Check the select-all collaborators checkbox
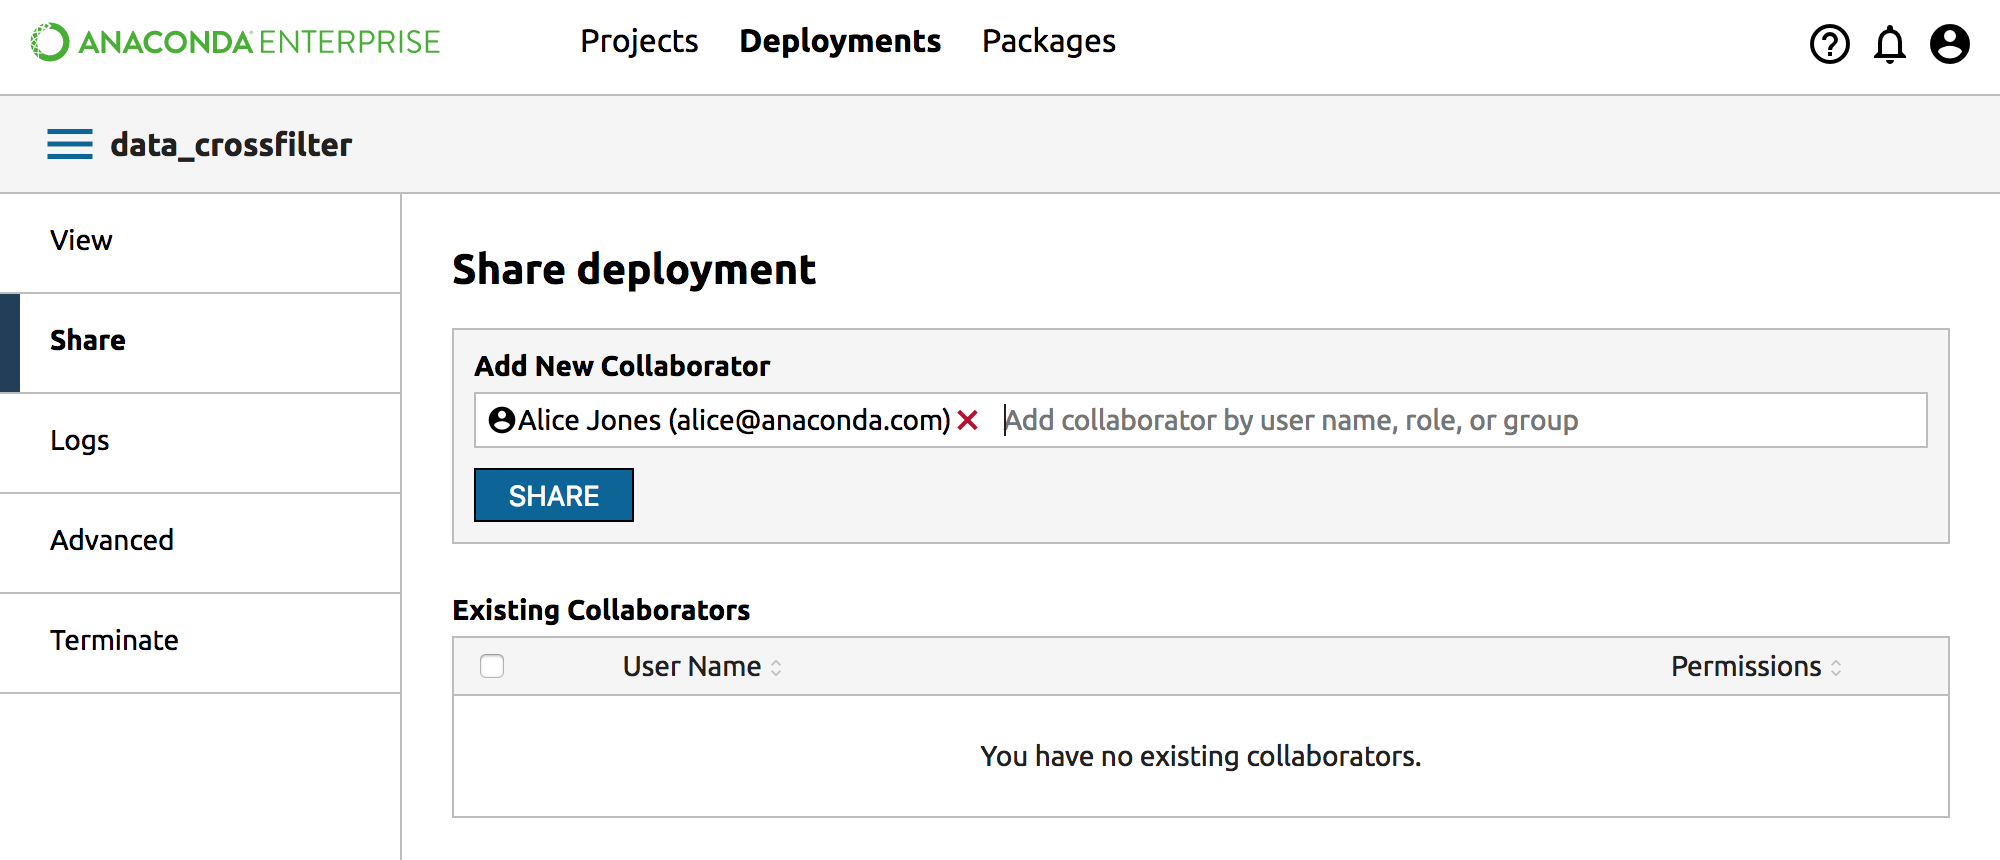Screen dimensions: 2000x860 492,666
